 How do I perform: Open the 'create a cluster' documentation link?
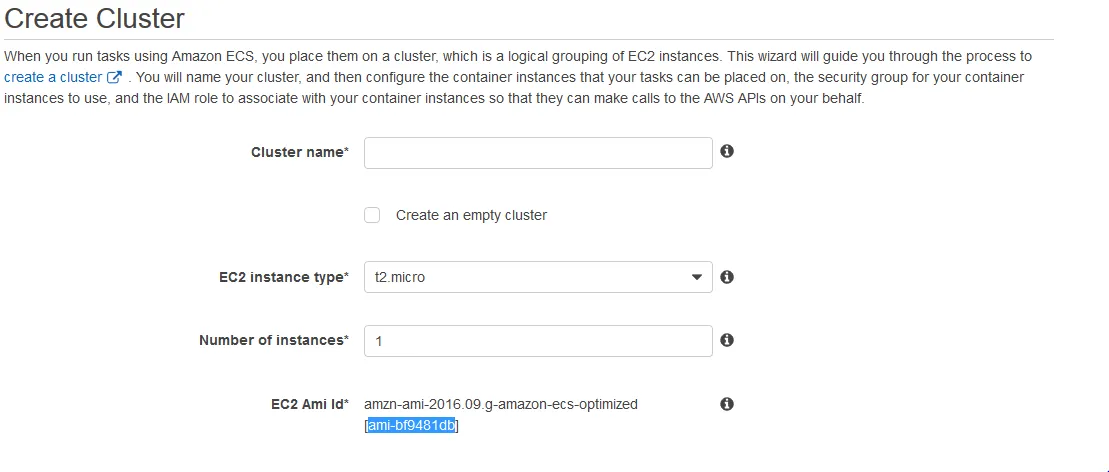53,77
